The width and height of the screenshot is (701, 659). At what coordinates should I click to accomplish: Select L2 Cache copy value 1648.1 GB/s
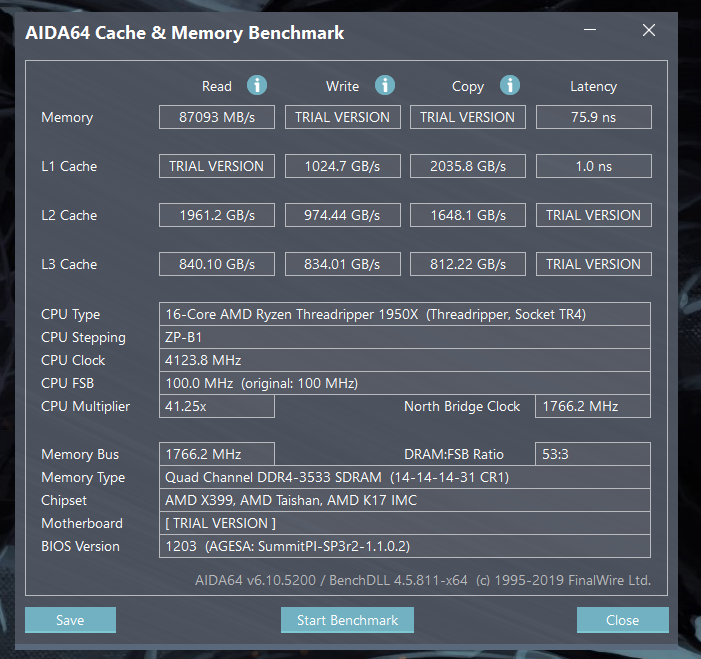click(x=468, y=215)
